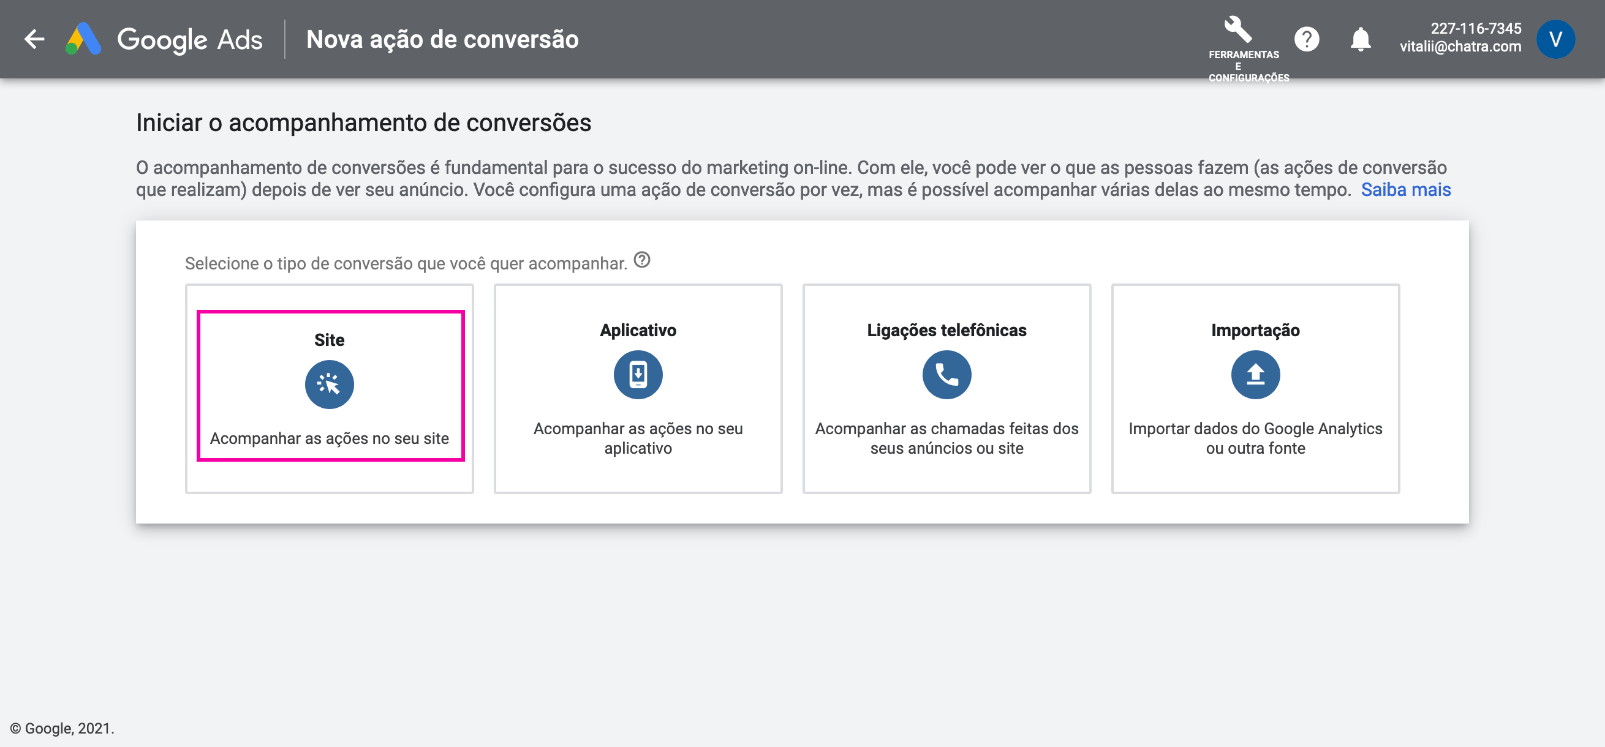Click the Aplicativo phone download icon
Screen dimensions: 1605x747
638,375
